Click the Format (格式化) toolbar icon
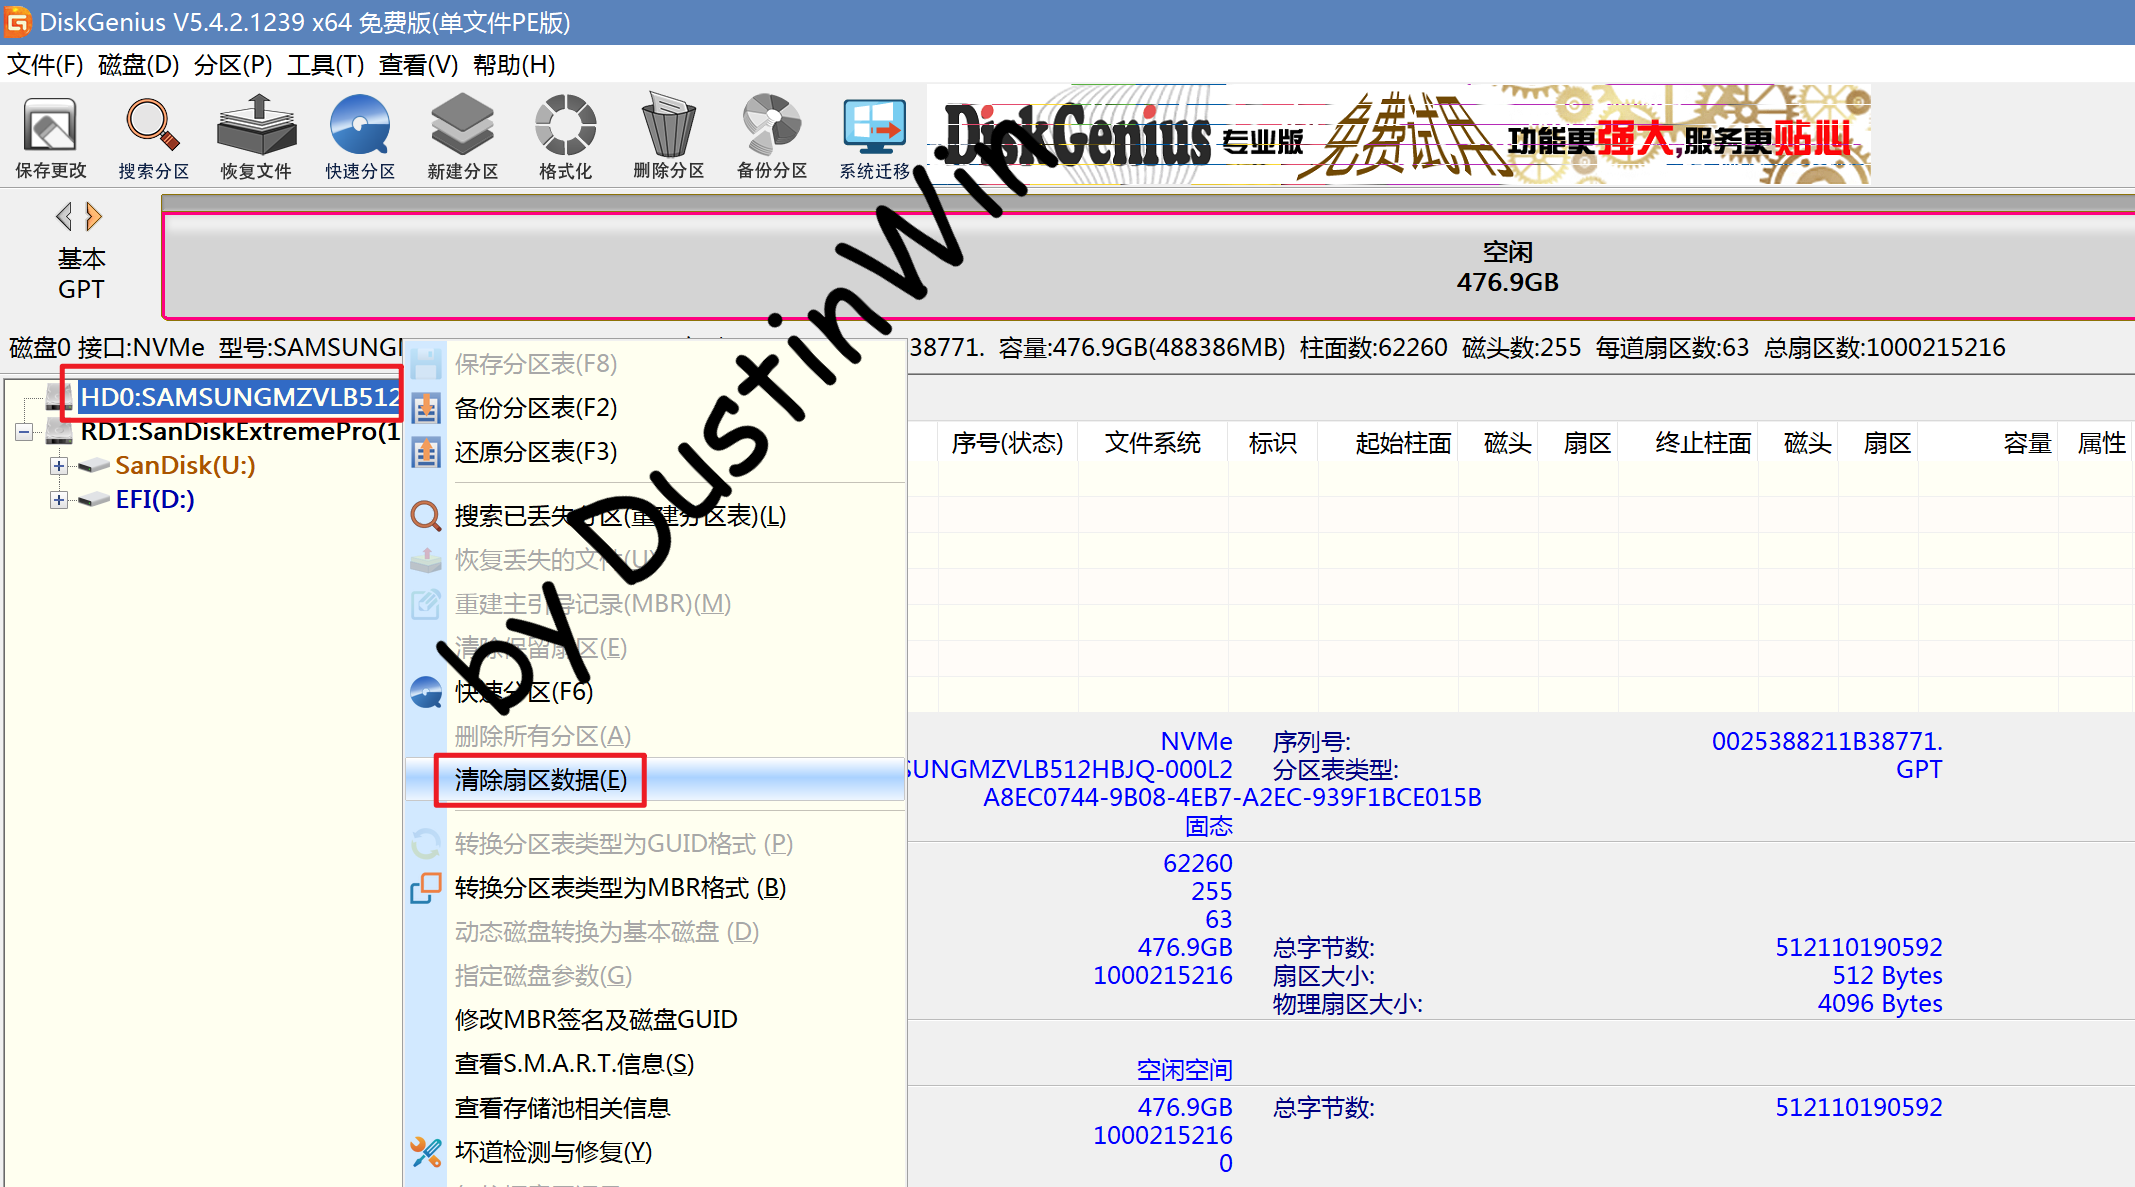Screen dimensions: 2135x1187 point(565,138)
